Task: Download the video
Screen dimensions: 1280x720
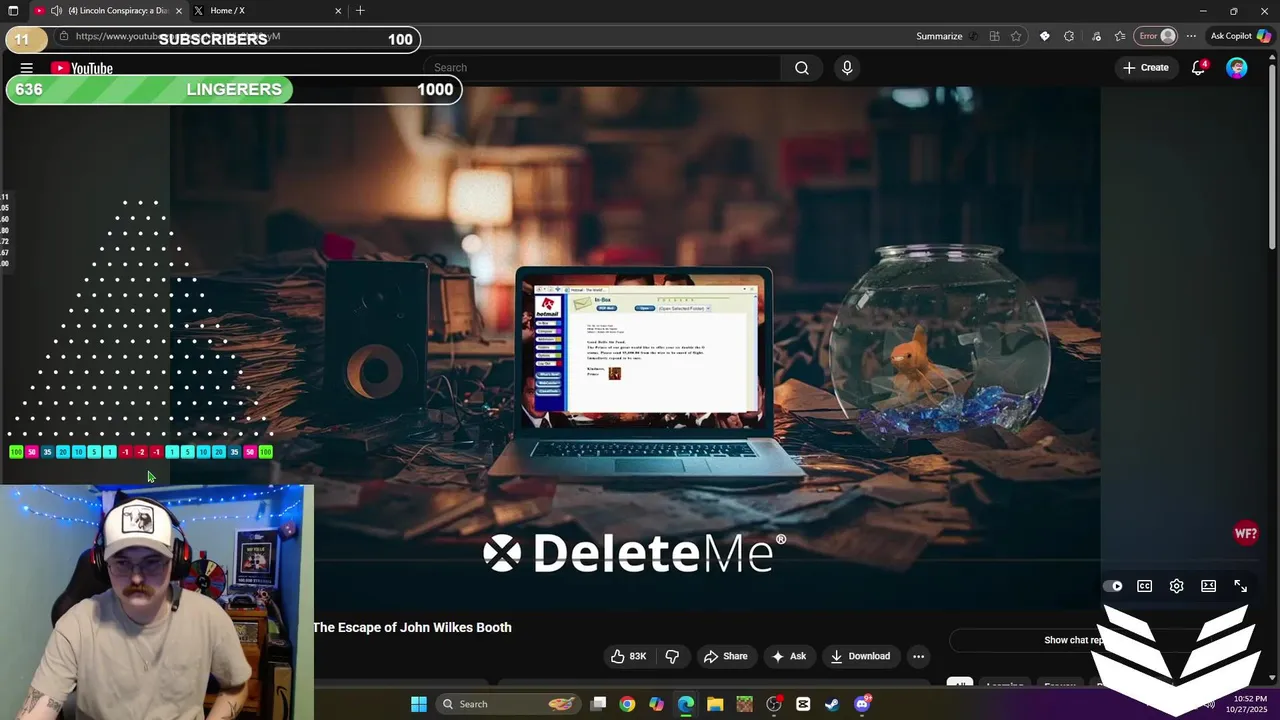Action: pyautogui.click(x=859, y=656)
